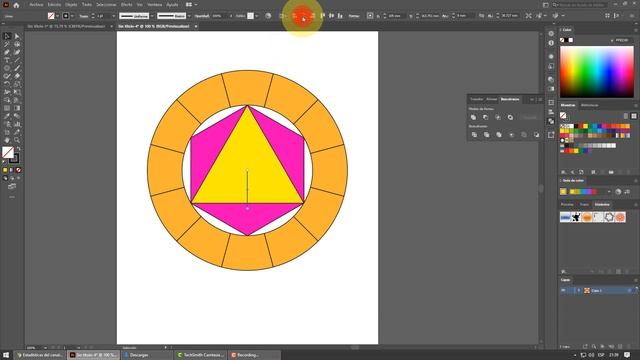Switch Swatches to thumbnail view
640x360 pixels.
coord(634,116)
